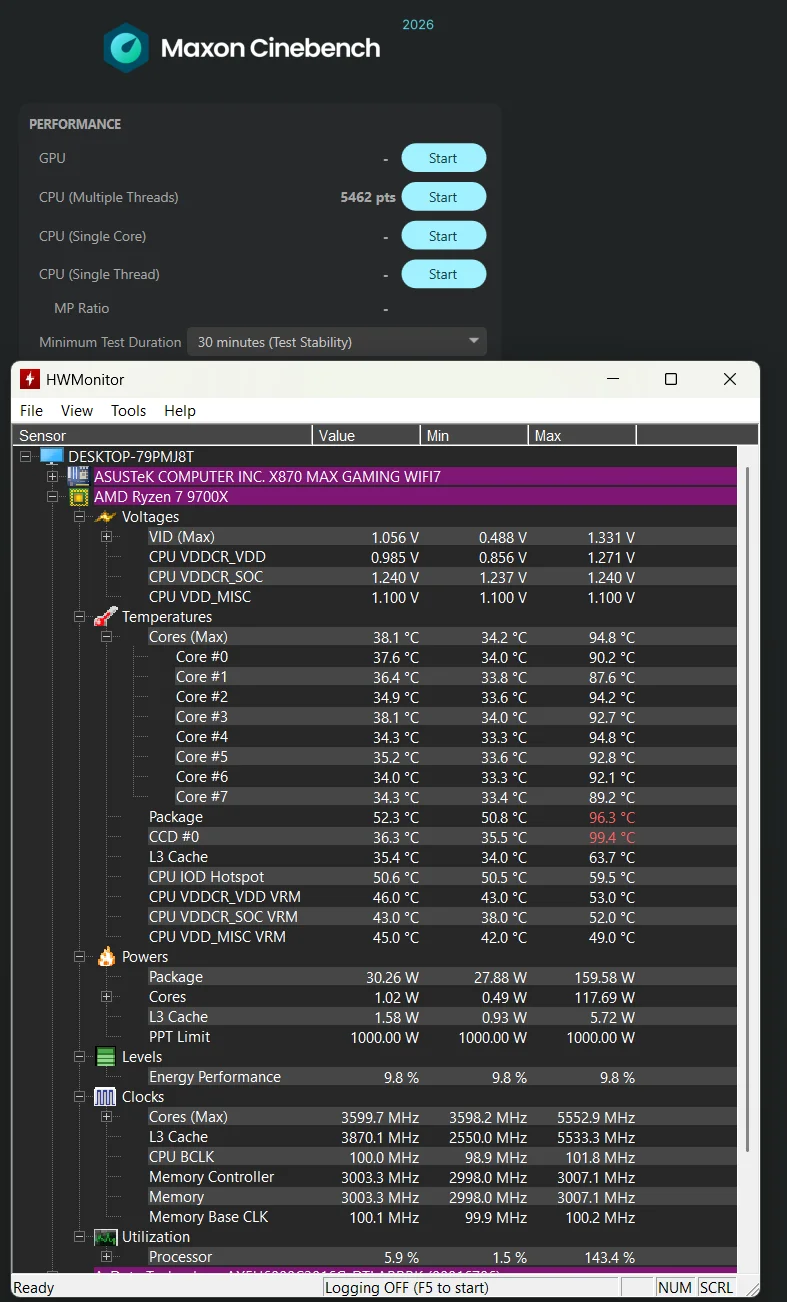Start the GPU benchmark in Cinebench
This screenshot has width=787, height=1302.
click(444, 158)
